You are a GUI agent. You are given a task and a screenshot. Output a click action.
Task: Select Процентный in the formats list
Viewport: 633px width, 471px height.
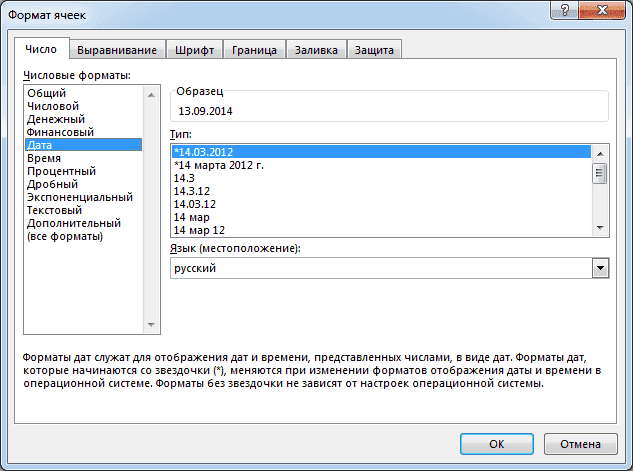pos(64,171)
